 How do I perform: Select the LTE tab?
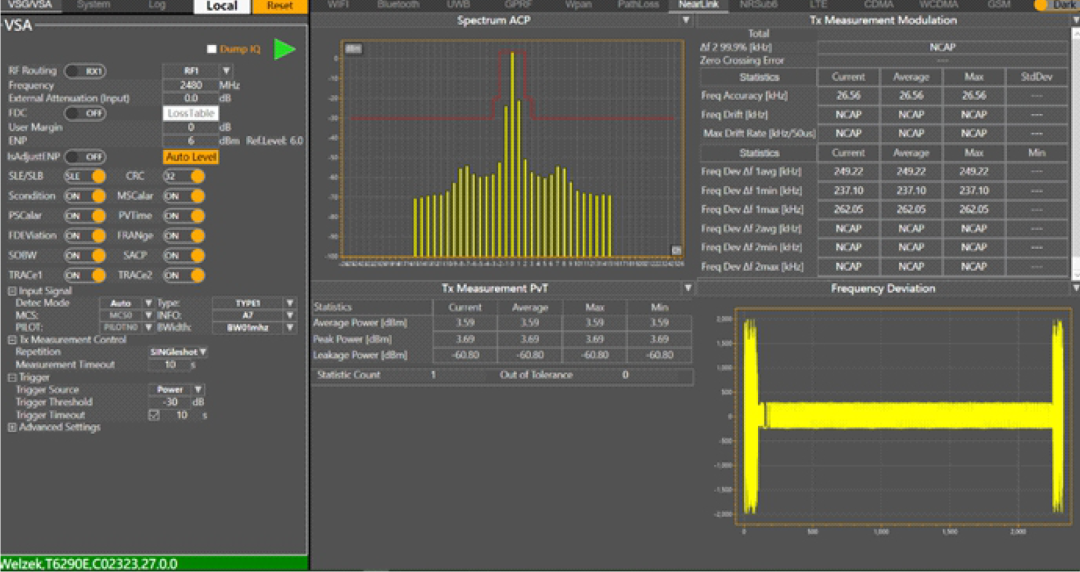(x=818, y=5)
